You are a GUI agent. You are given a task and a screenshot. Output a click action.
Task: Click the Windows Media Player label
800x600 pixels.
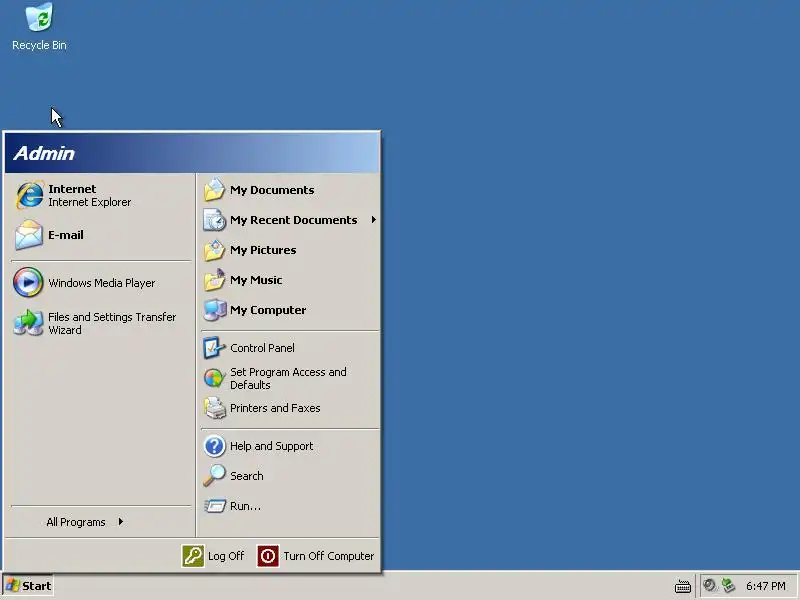point(102,283)
